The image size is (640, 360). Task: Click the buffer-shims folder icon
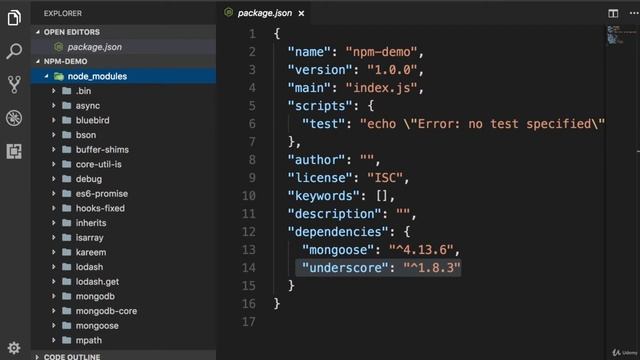tap(67, 150)
